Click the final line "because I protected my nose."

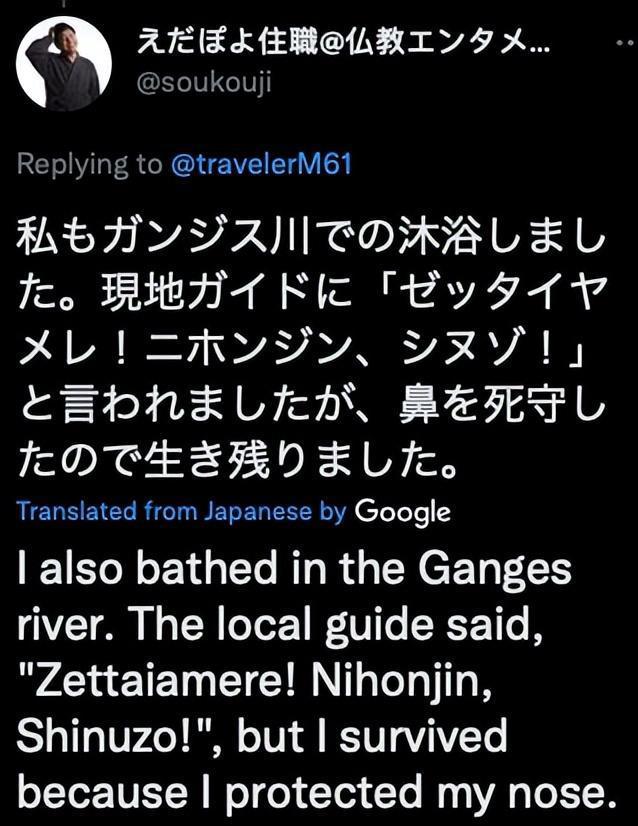(312, 792)
